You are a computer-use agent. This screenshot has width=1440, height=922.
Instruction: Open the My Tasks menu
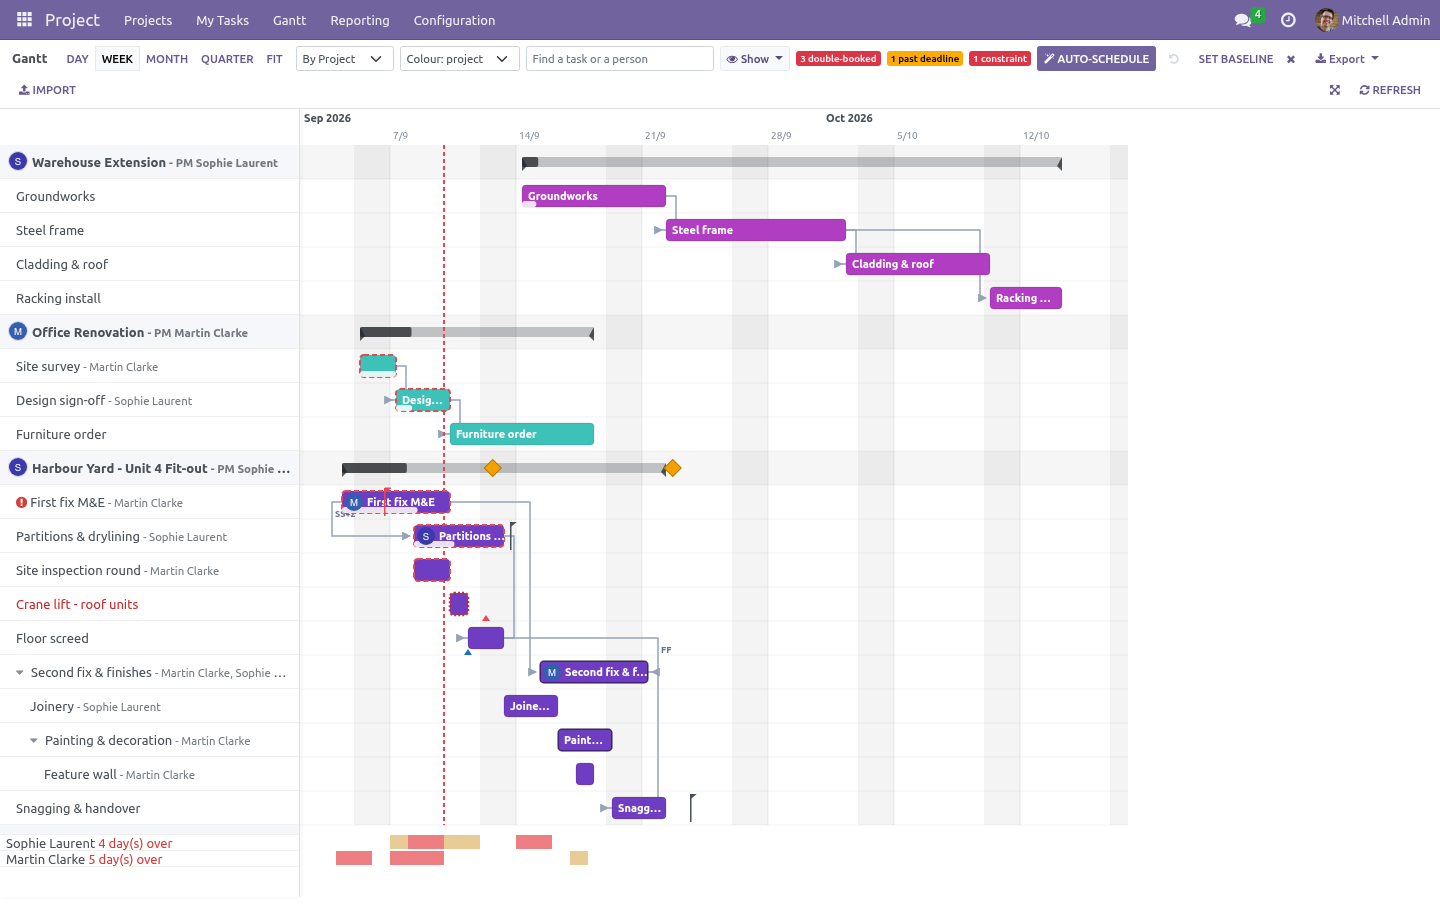point(222,20)
